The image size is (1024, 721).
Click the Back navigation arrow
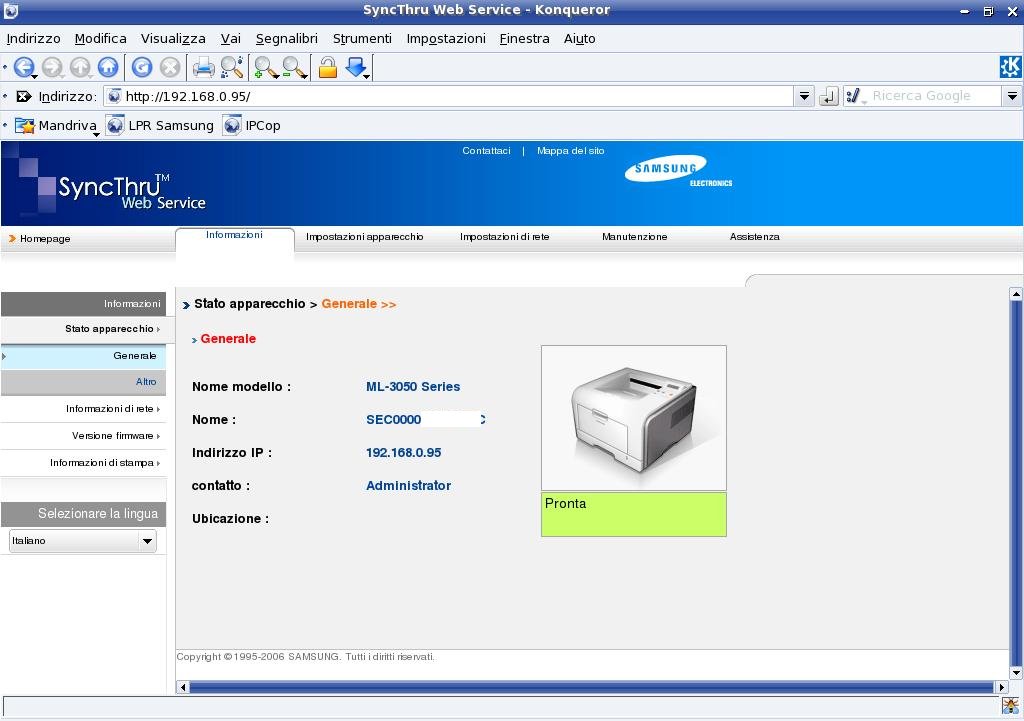22,68
